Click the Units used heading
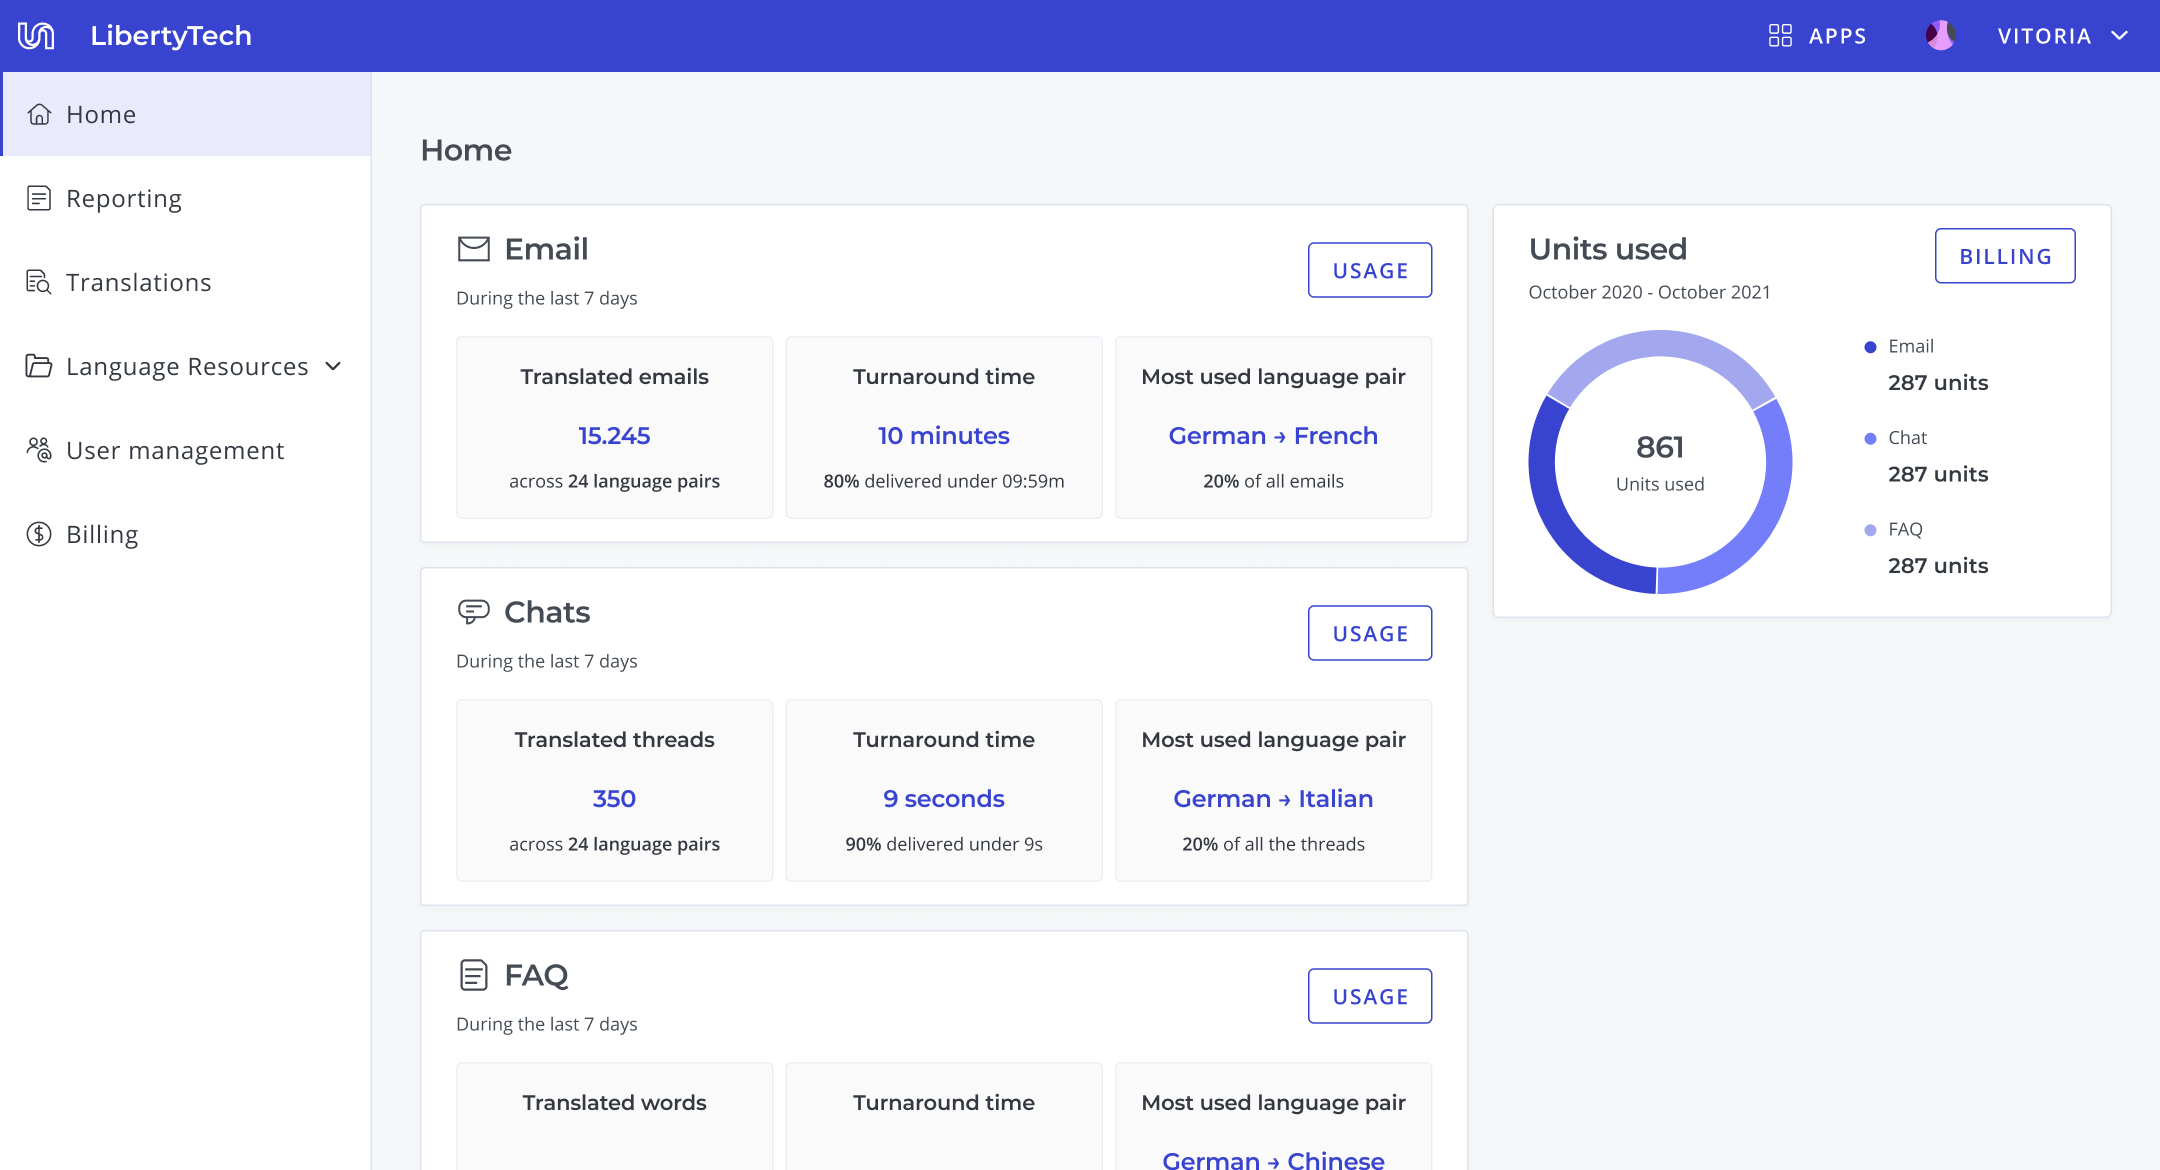This screenshot has height=1170, width=2160. [x=1607, y=249]
